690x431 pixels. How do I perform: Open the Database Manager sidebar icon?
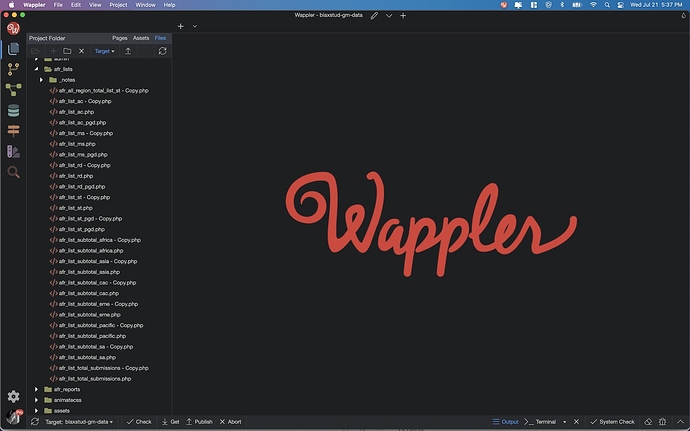coord(13,111)
